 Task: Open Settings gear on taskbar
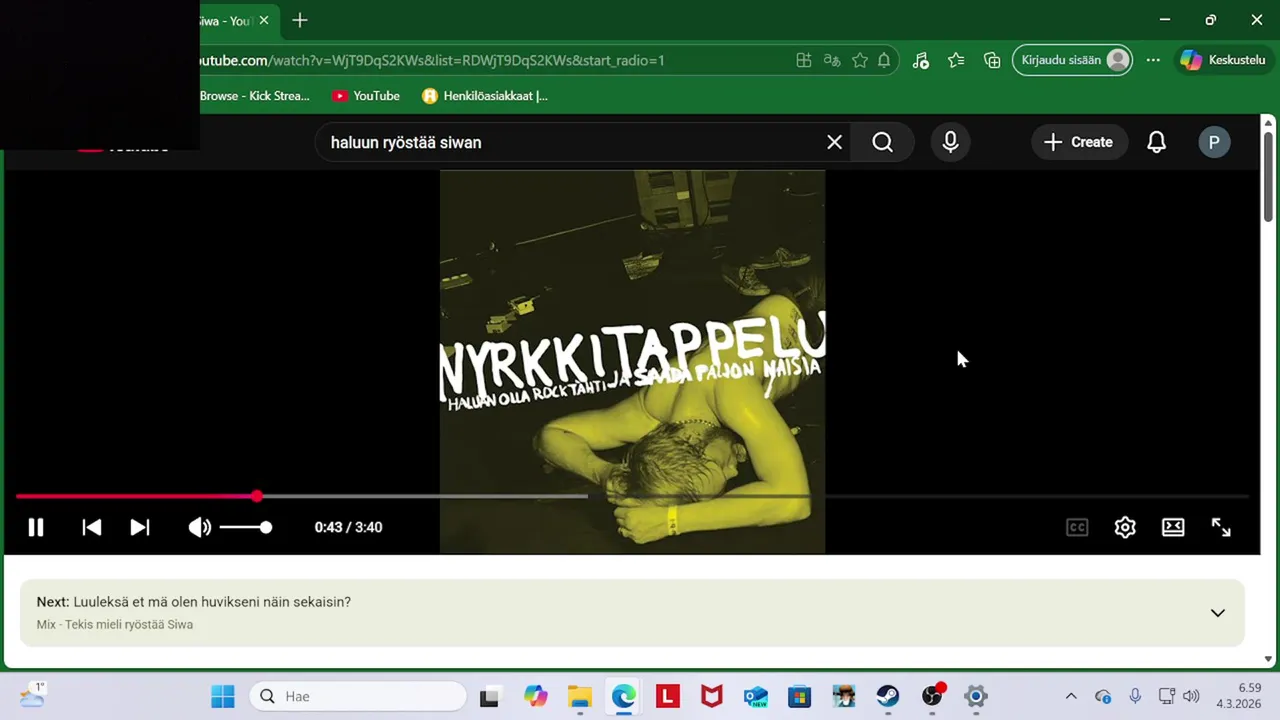coord(976,696)
